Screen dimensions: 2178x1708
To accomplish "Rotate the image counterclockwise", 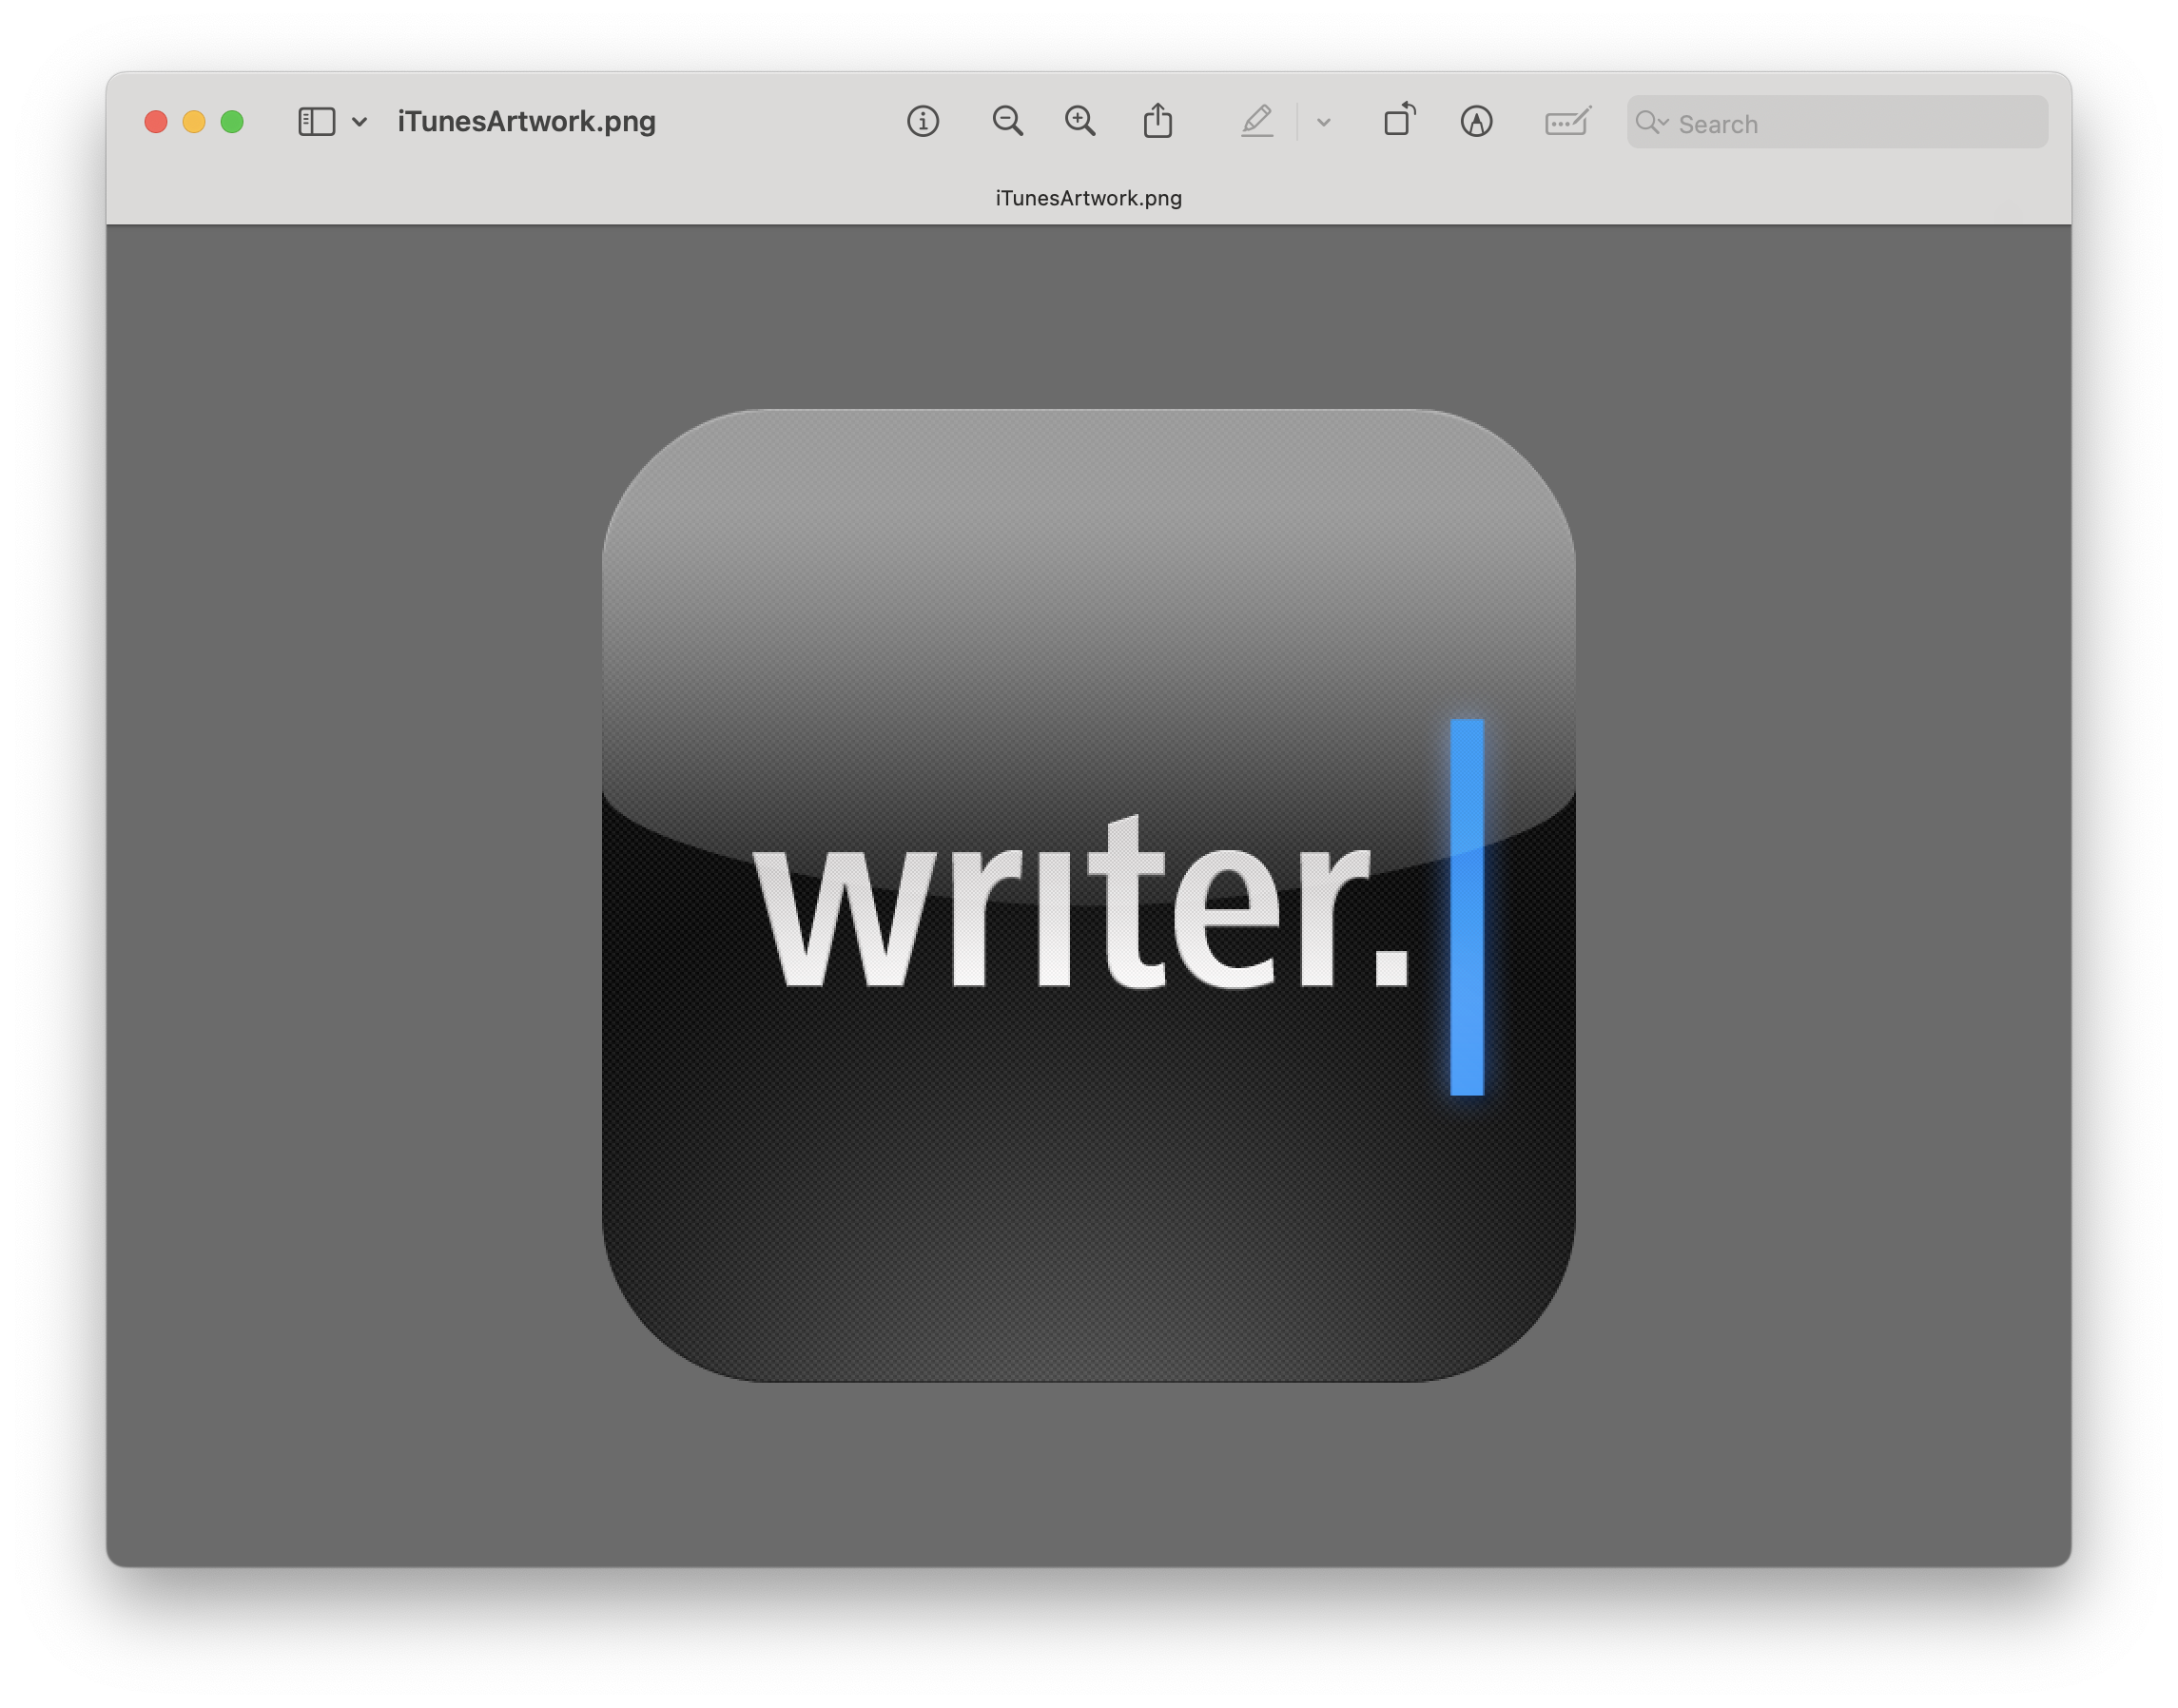I will click(1399, 122).
